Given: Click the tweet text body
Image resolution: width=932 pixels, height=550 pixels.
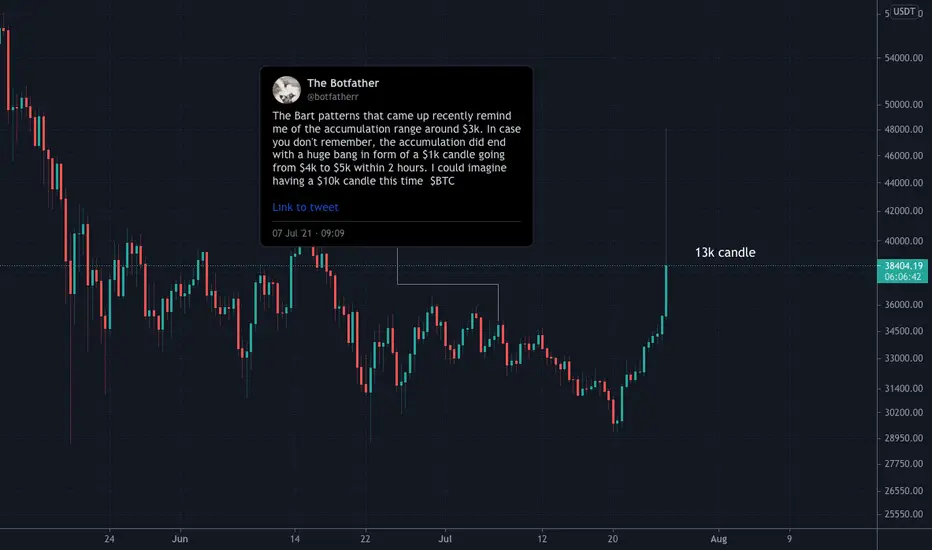Looking at the screenshot, I should [396, 149].
